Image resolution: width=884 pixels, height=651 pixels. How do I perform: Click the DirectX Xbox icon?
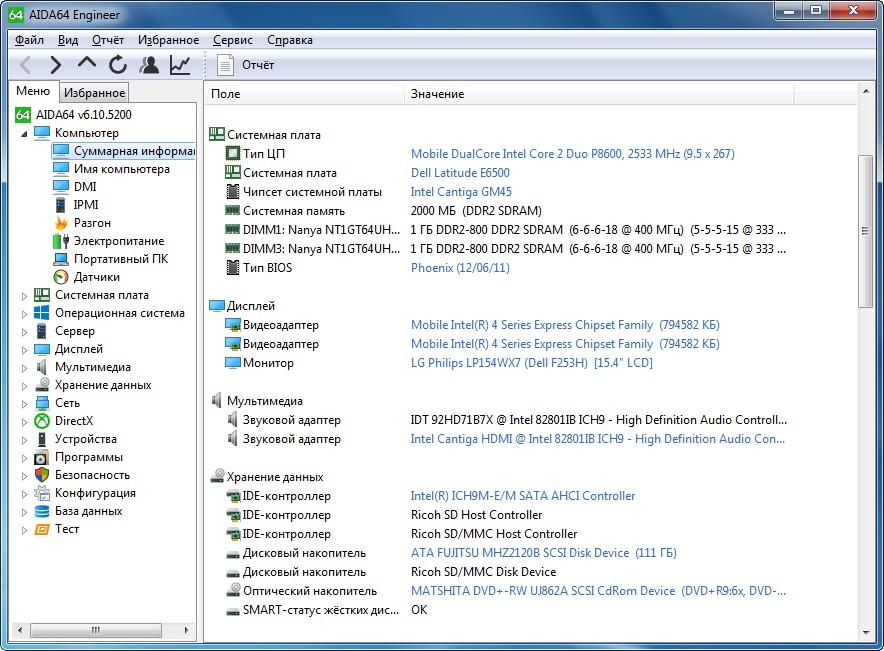click(42, 421)
